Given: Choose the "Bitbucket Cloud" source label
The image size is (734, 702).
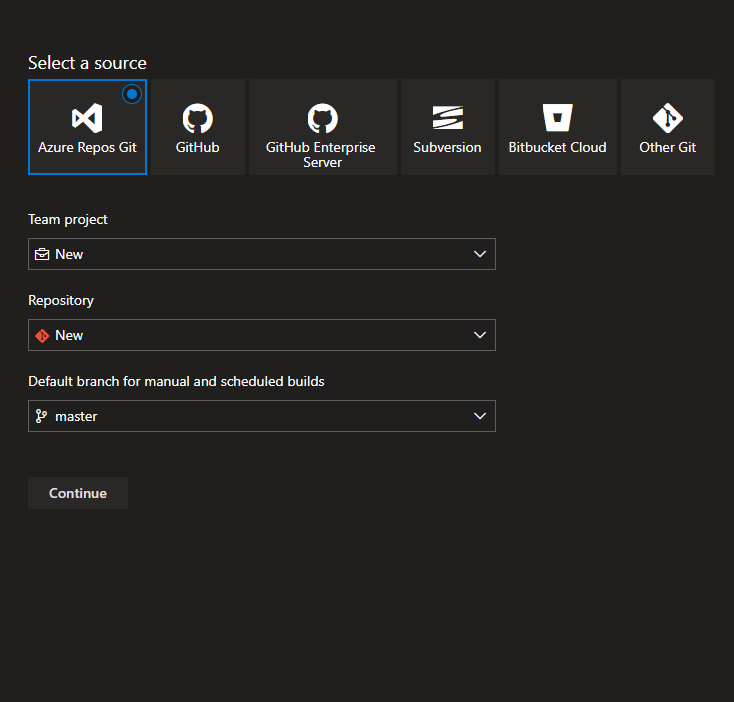Looking at the screenshot, I should click(x=557, y=147).
